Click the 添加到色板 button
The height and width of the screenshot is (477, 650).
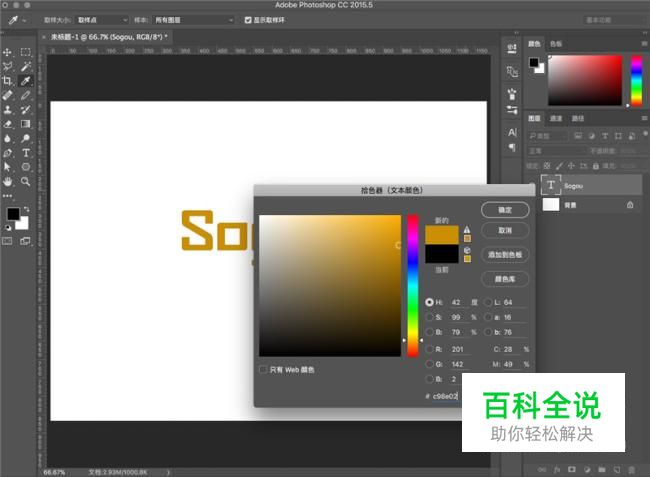click(x=504, y=255)
